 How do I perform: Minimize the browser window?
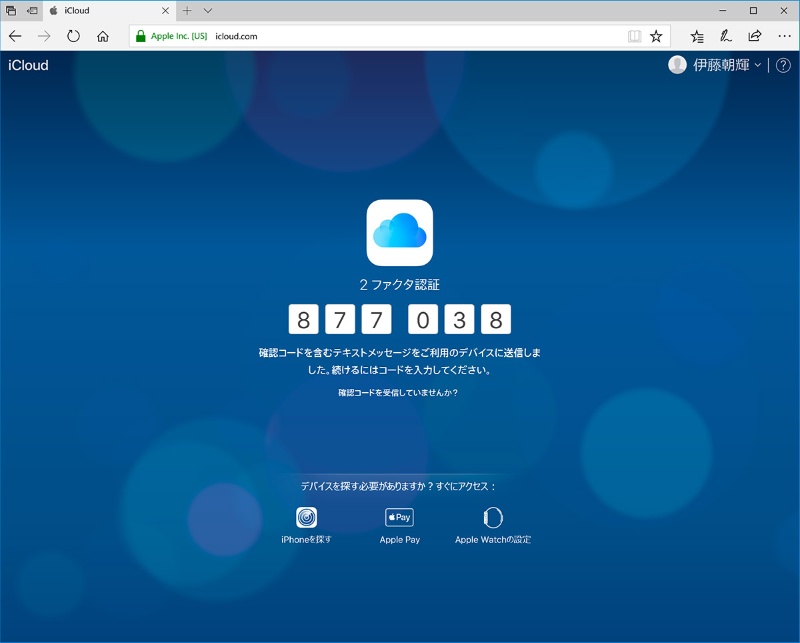[x=722, y=10]
